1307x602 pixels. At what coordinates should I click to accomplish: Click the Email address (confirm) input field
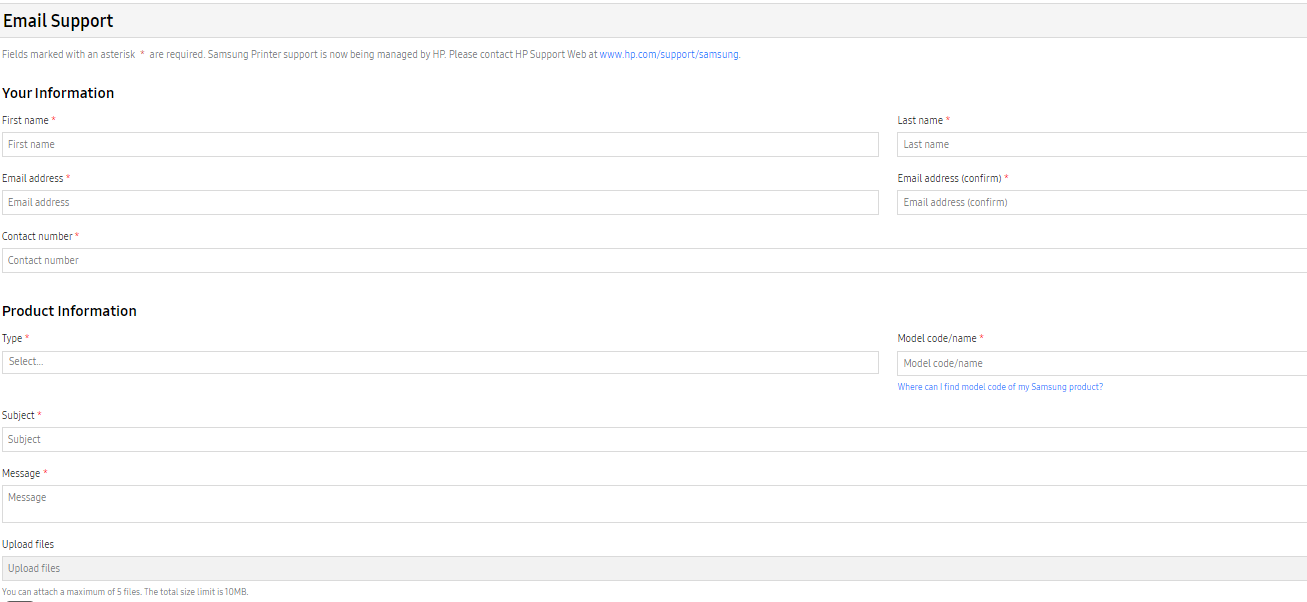pyautogui.click(x=1101, y=202)
